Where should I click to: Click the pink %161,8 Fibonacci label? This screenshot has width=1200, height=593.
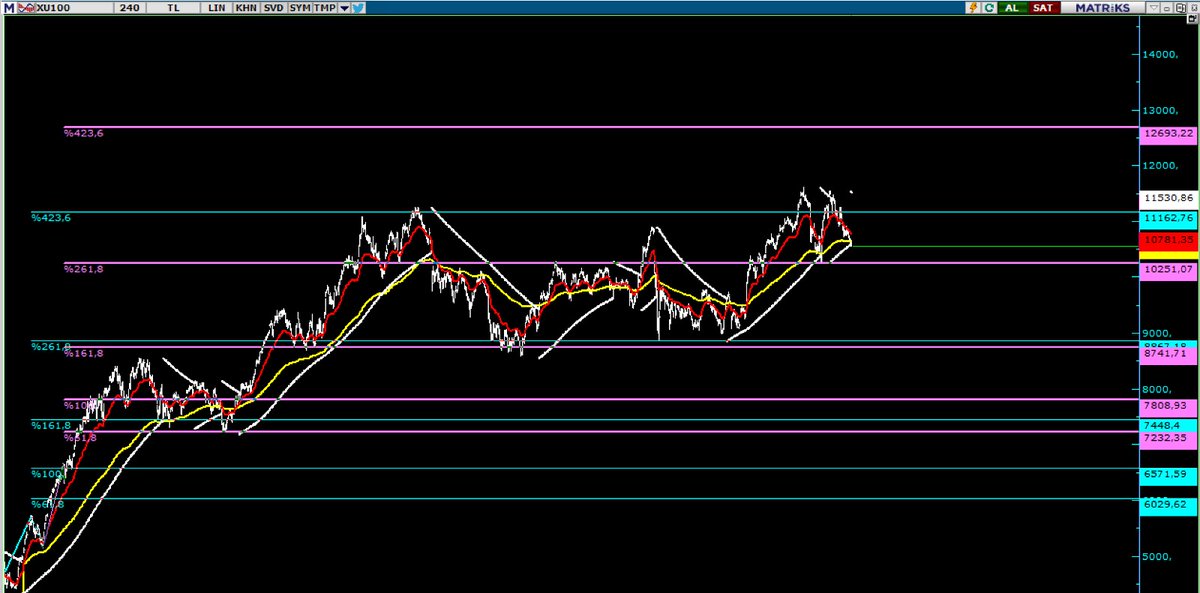click(x=83, y=353)
